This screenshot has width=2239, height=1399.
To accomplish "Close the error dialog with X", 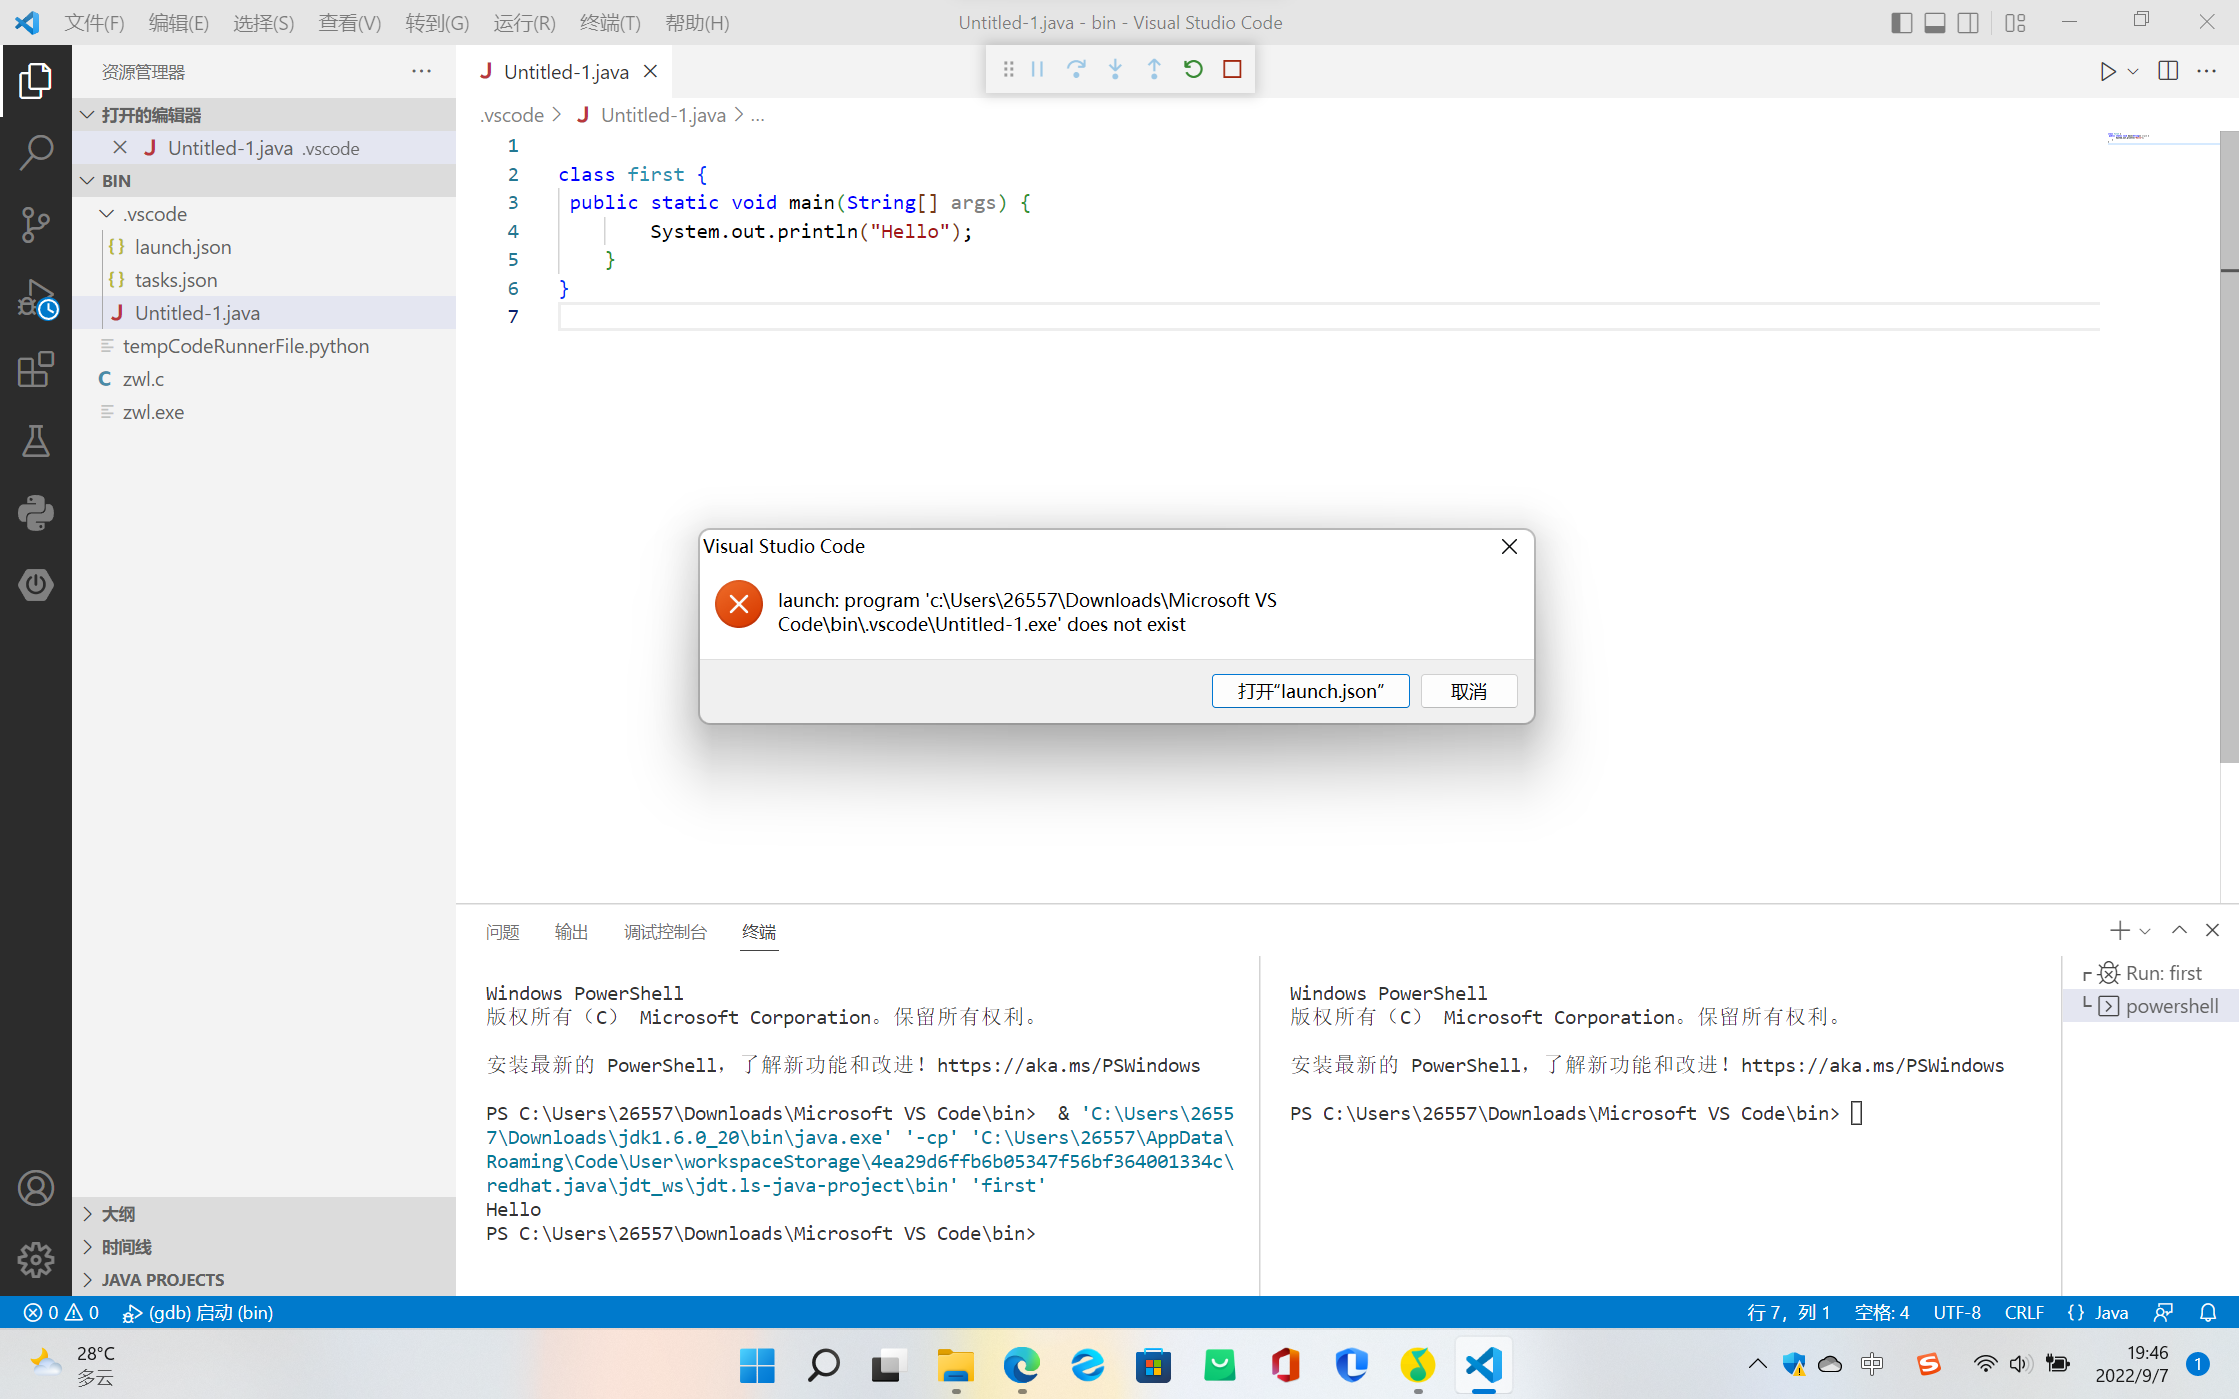I will [x=1509, y=546].
